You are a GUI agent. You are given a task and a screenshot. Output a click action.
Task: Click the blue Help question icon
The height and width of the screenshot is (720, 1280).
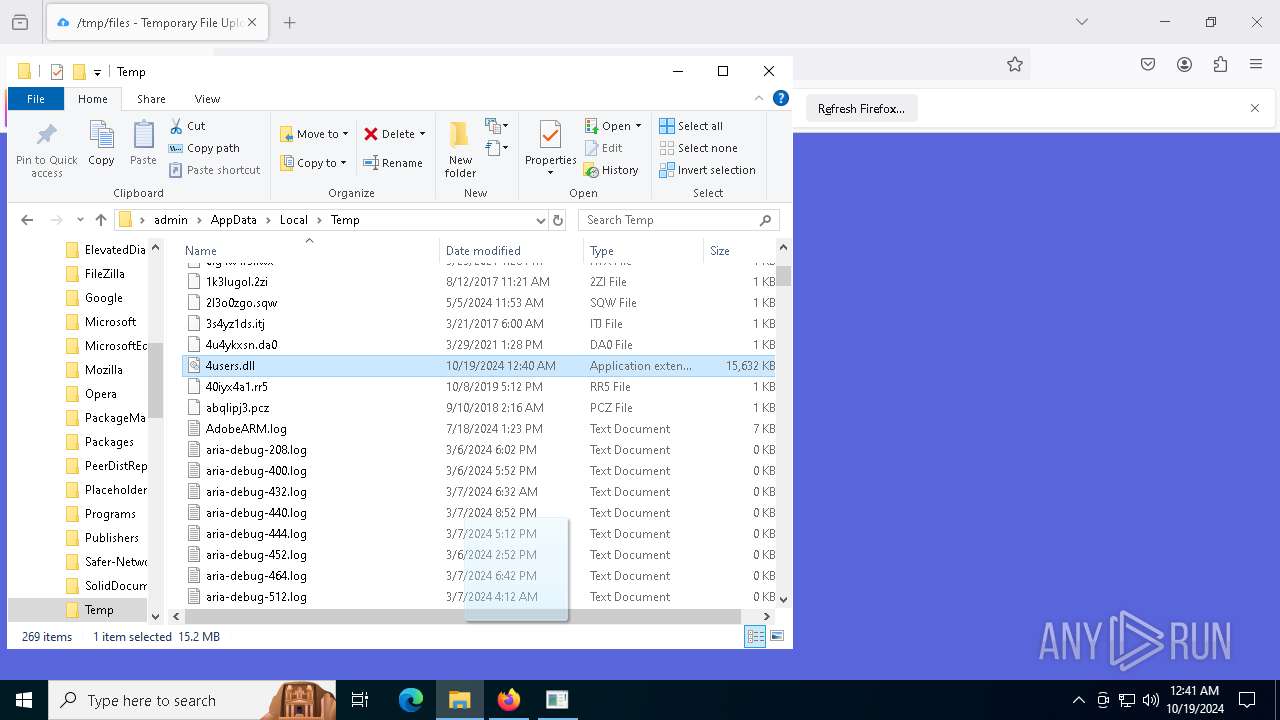point(781,99)
